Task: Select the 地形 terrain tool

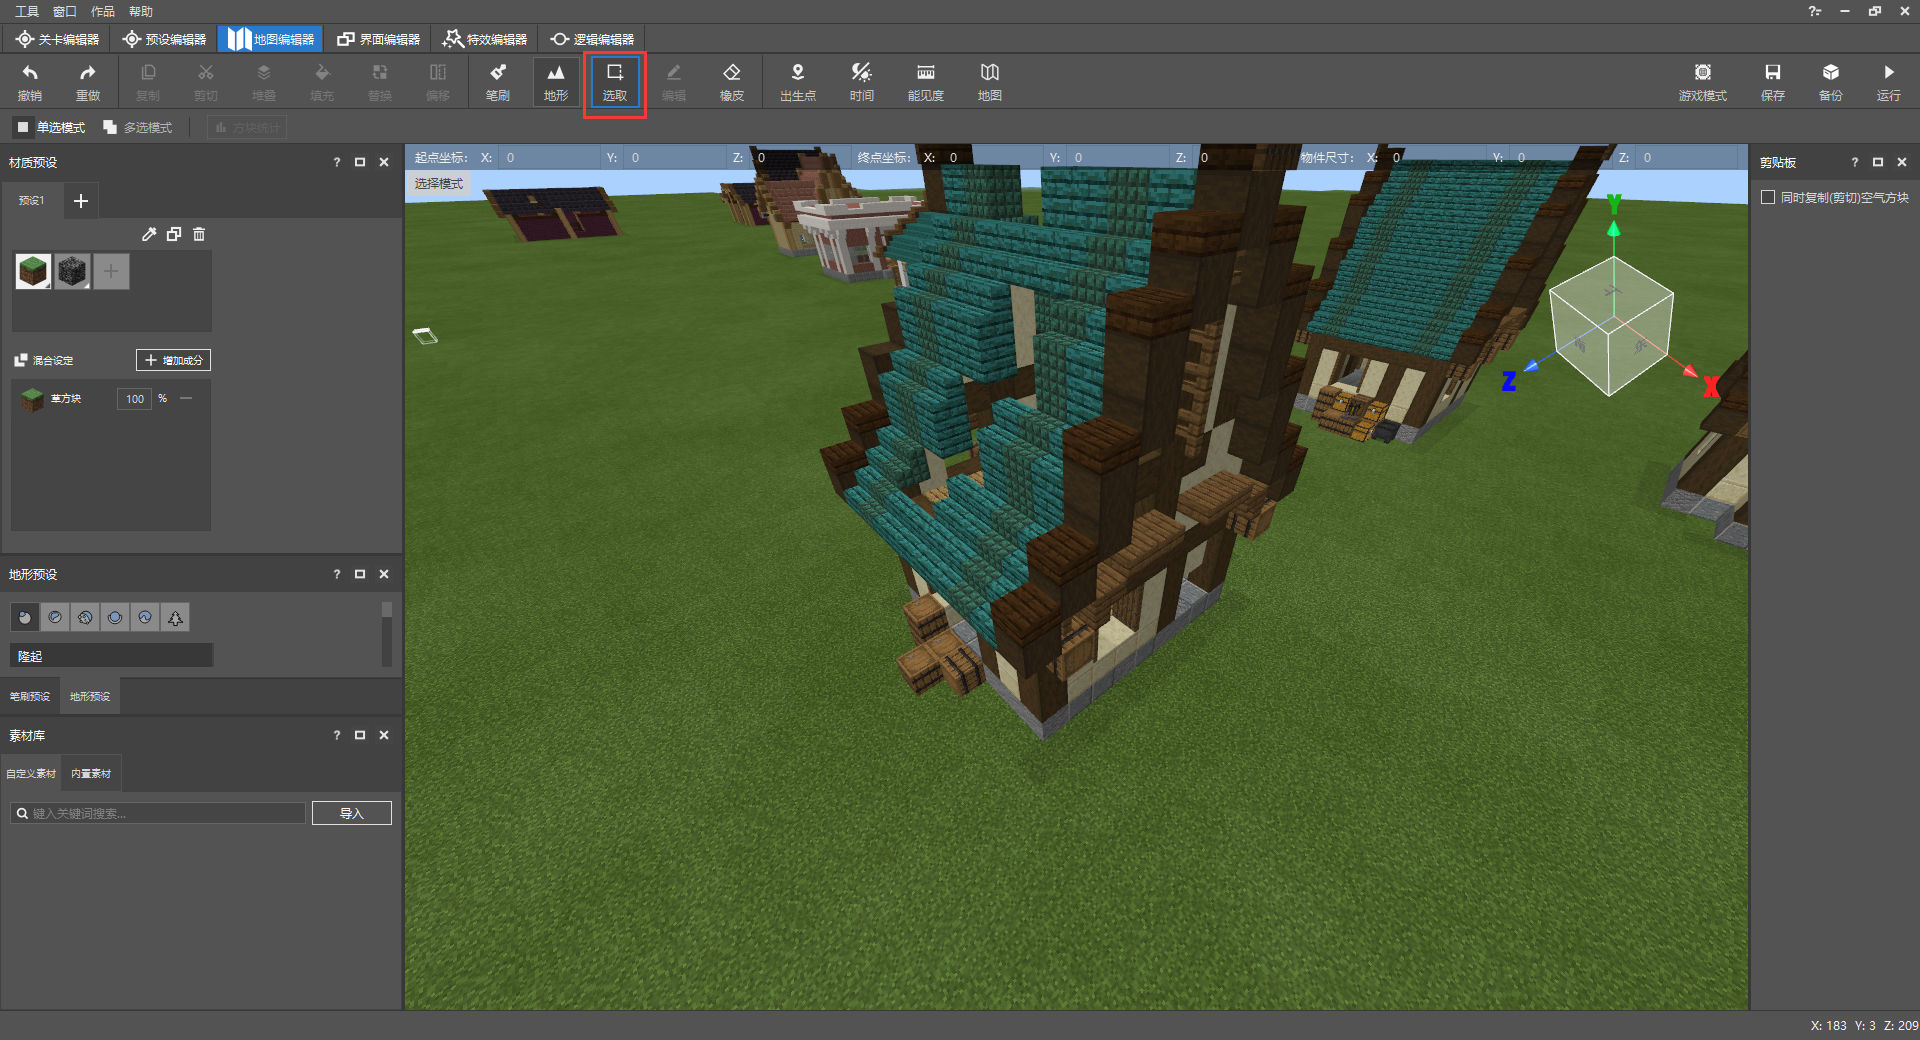Action: pos(556,81)
